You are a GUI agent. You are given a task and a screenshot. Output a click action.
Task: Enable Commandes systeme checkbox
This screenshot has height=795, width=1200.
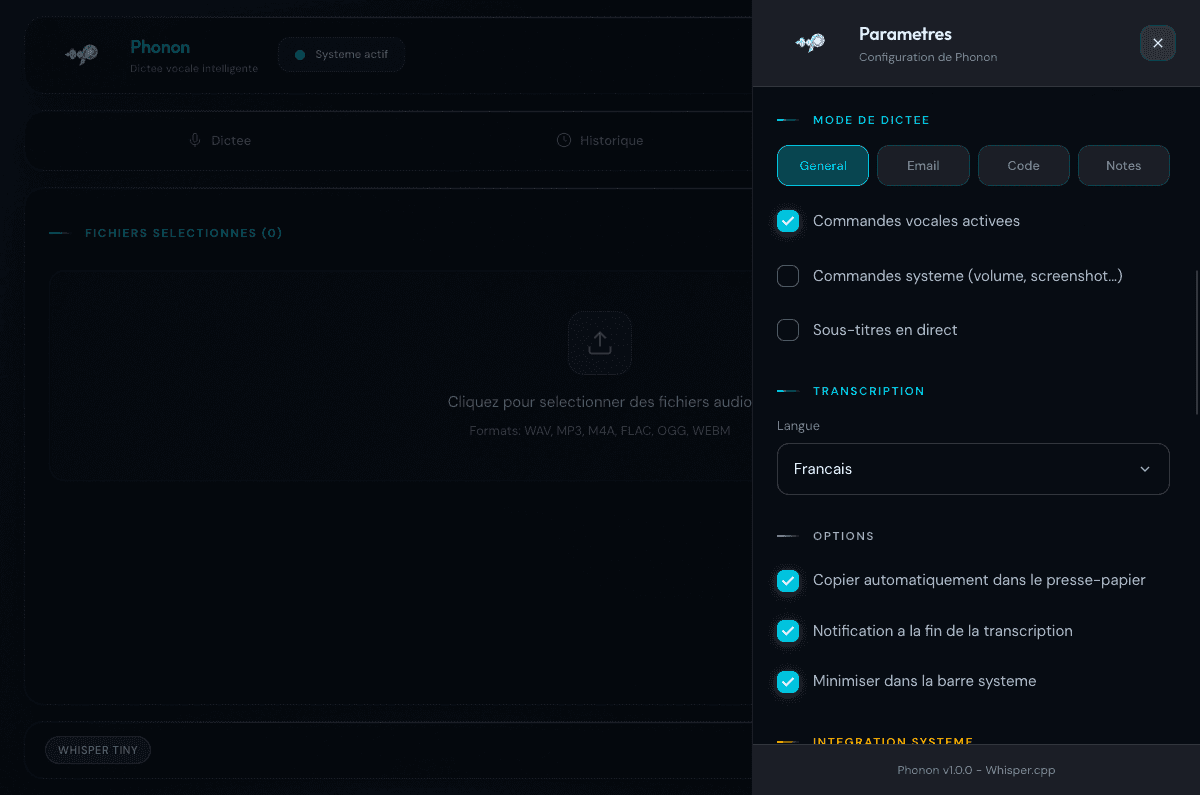[x=788, y=276]
